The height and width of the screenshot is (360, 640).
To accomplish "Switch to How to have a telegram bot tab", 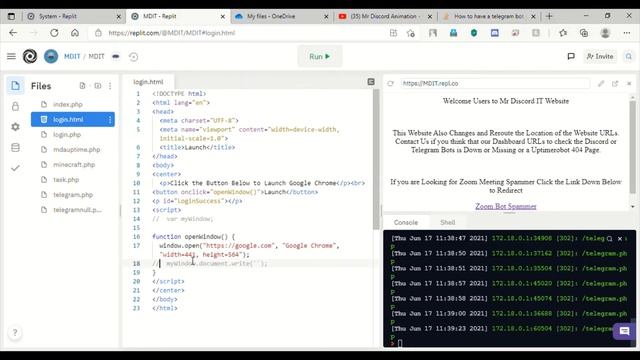I will pyautogui.click(x=489, y=16).
